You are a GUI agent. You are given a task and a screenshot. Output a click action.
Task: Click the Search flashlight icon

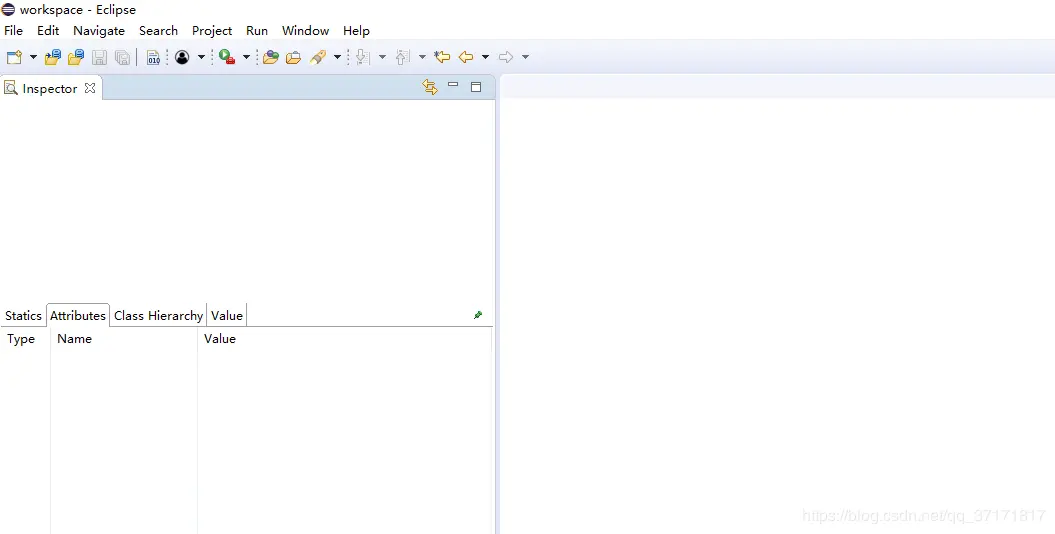point(318,57)
